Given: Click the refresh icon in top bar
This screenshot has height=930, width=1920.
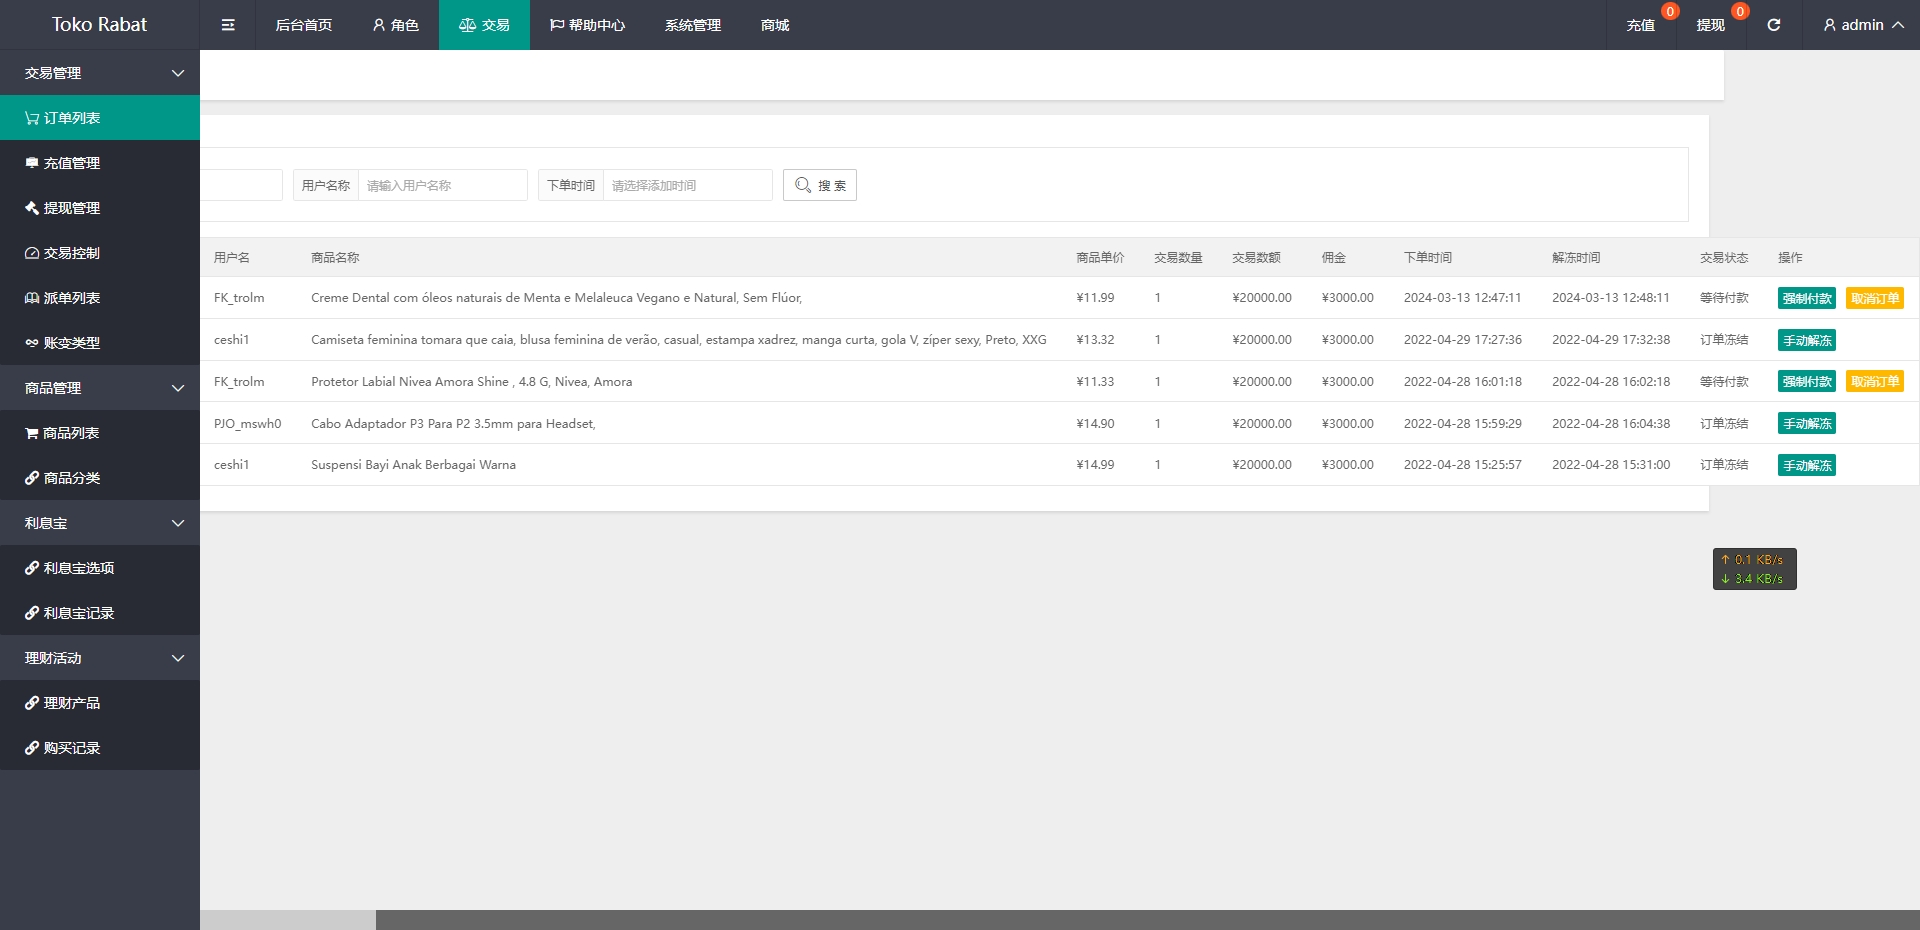Looking at the screenshot, I should click(1773, 25).
